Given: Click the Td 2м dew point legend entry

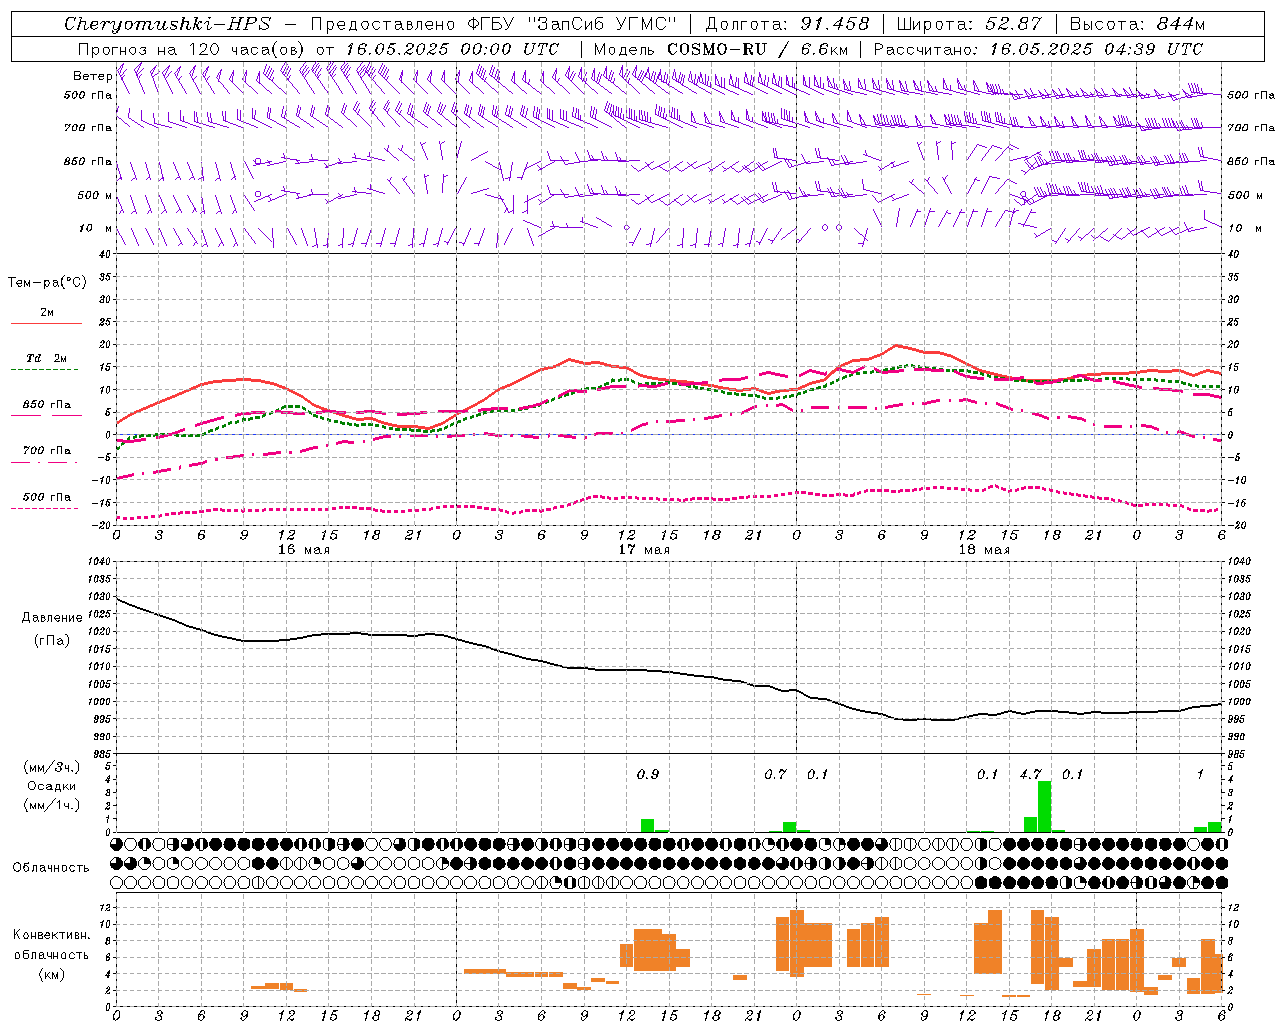Looking at the screenshot, I should (x=46, y=358).
